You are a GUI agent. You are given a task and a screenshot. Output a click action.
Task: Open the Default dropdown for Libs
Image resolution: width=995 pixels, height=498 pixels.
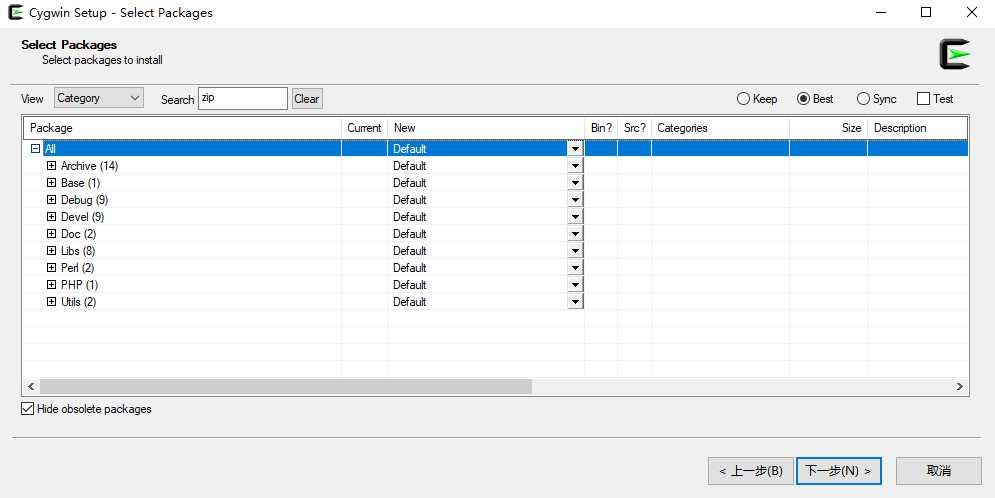pyautogui.click(x=576, y=251)
